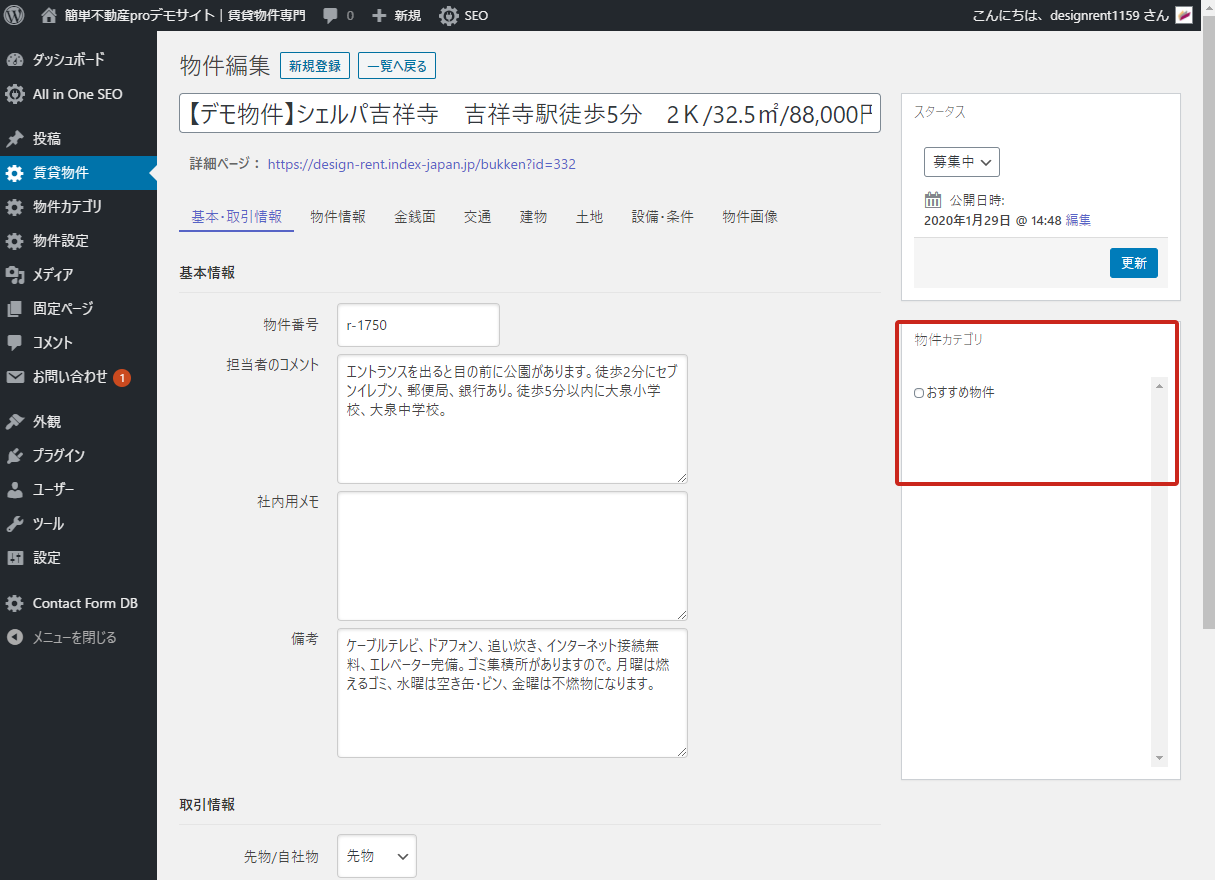Expand the 先物/自社物 dropdown
Viewport: 1215px width, 880px height.
coord(376,857)
